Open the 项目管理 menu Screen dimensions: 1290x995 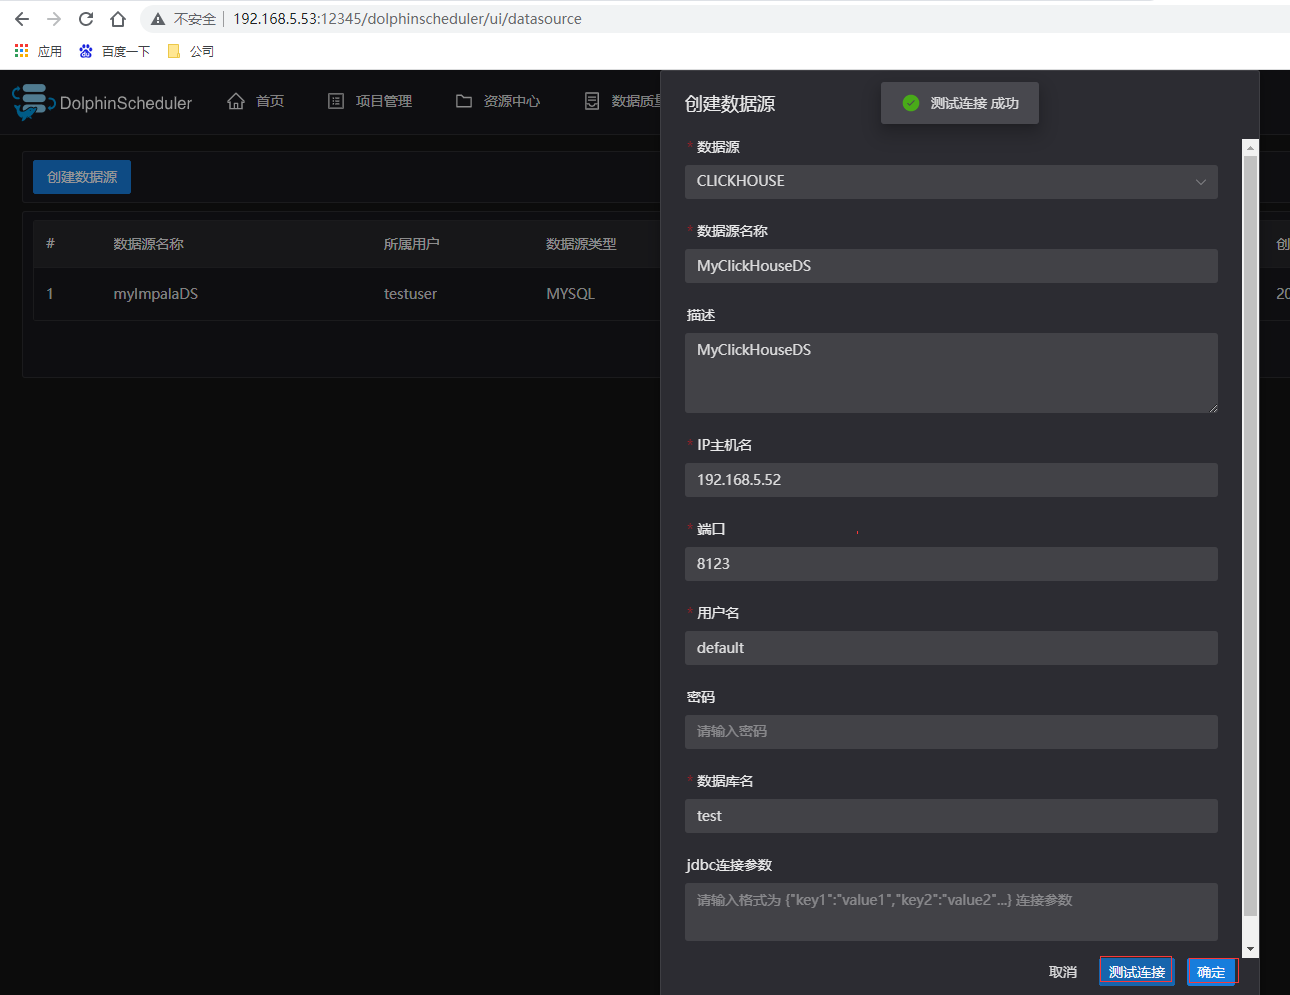coord(370,101)
